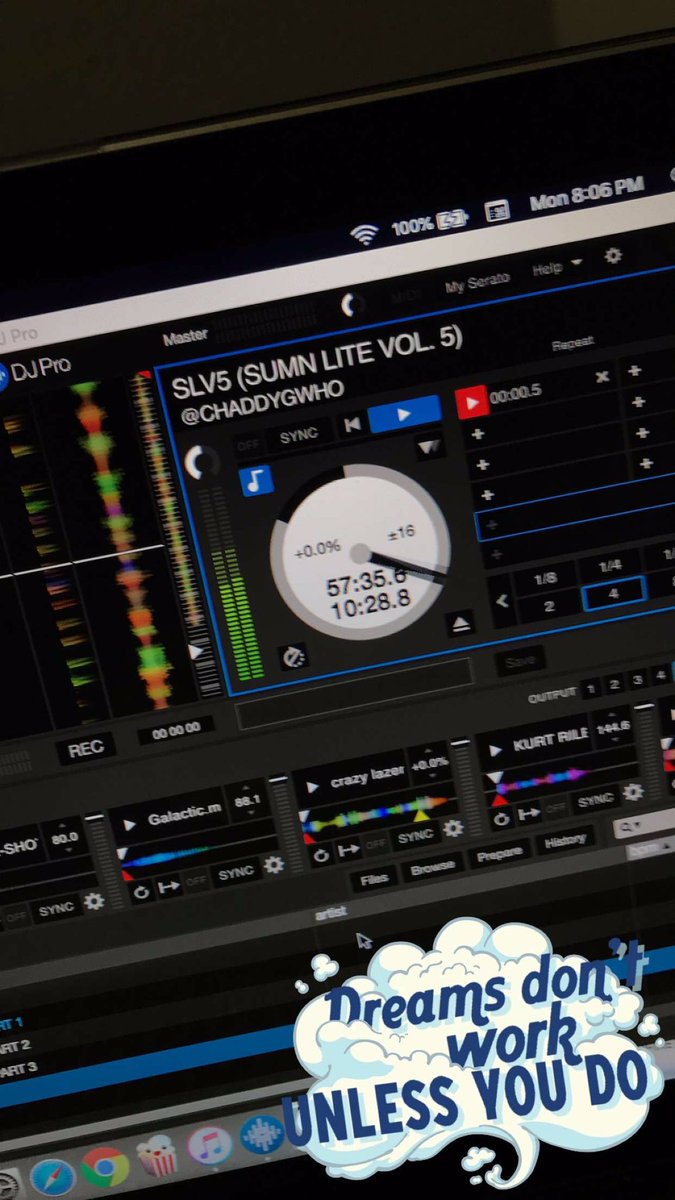Screen dimensions: 675x1200
Task: Click the blue play button on the deck
Action: tap(404, 413)
